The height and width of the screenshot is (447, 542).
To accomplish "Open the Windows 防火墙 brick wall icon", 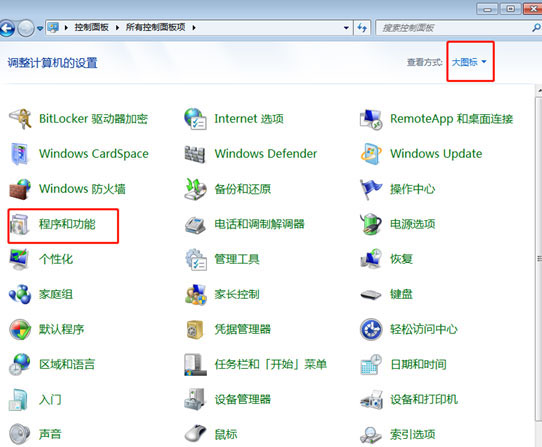I will (20, 189).
